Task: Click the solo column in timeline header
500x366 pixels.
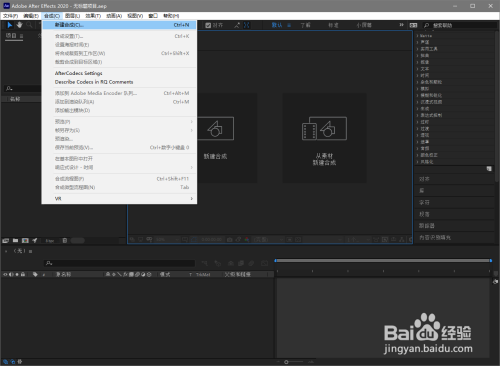Action: pos(17,274)
